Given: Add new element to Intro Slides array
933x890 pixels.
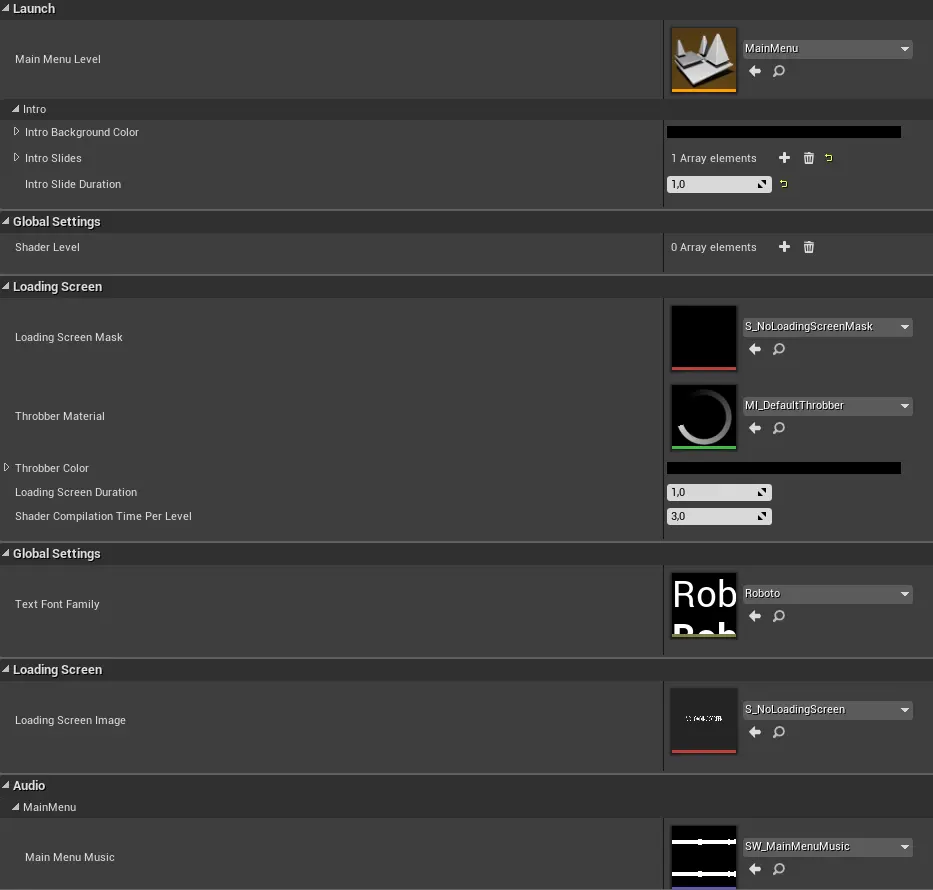Looking at the screenshot, I should 784,158.
